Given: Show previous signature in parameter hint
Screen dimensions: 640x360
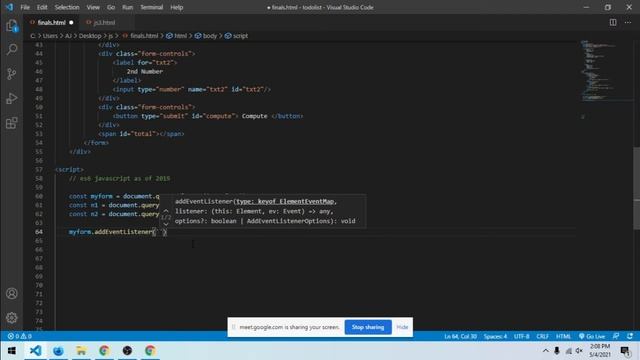Looking at the screenshot, I should [166, 211].
